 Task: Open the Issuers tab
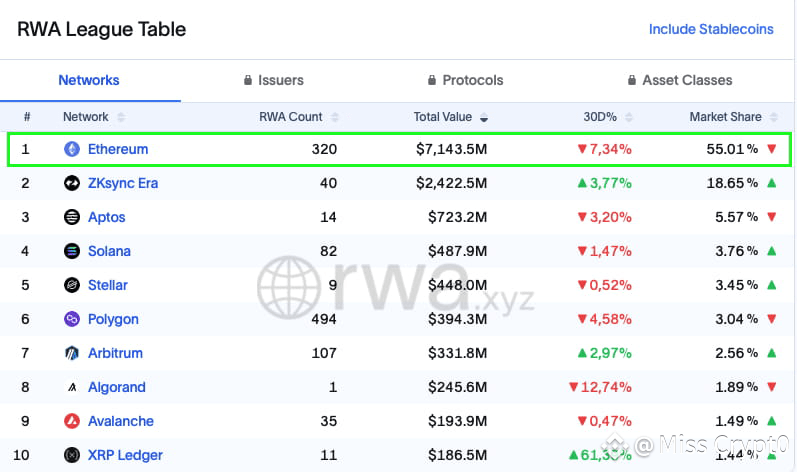(281, 80)
